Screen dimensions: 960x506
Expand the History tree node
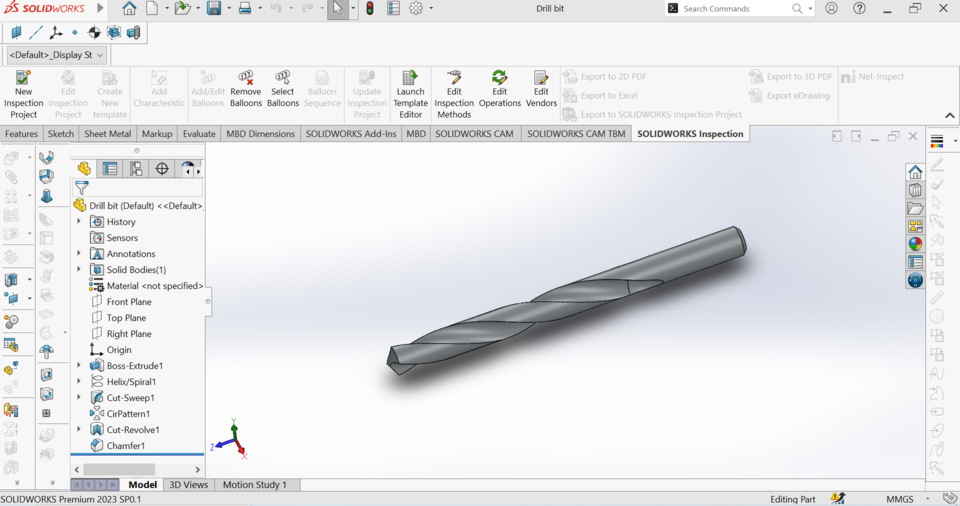click(79, 221)
